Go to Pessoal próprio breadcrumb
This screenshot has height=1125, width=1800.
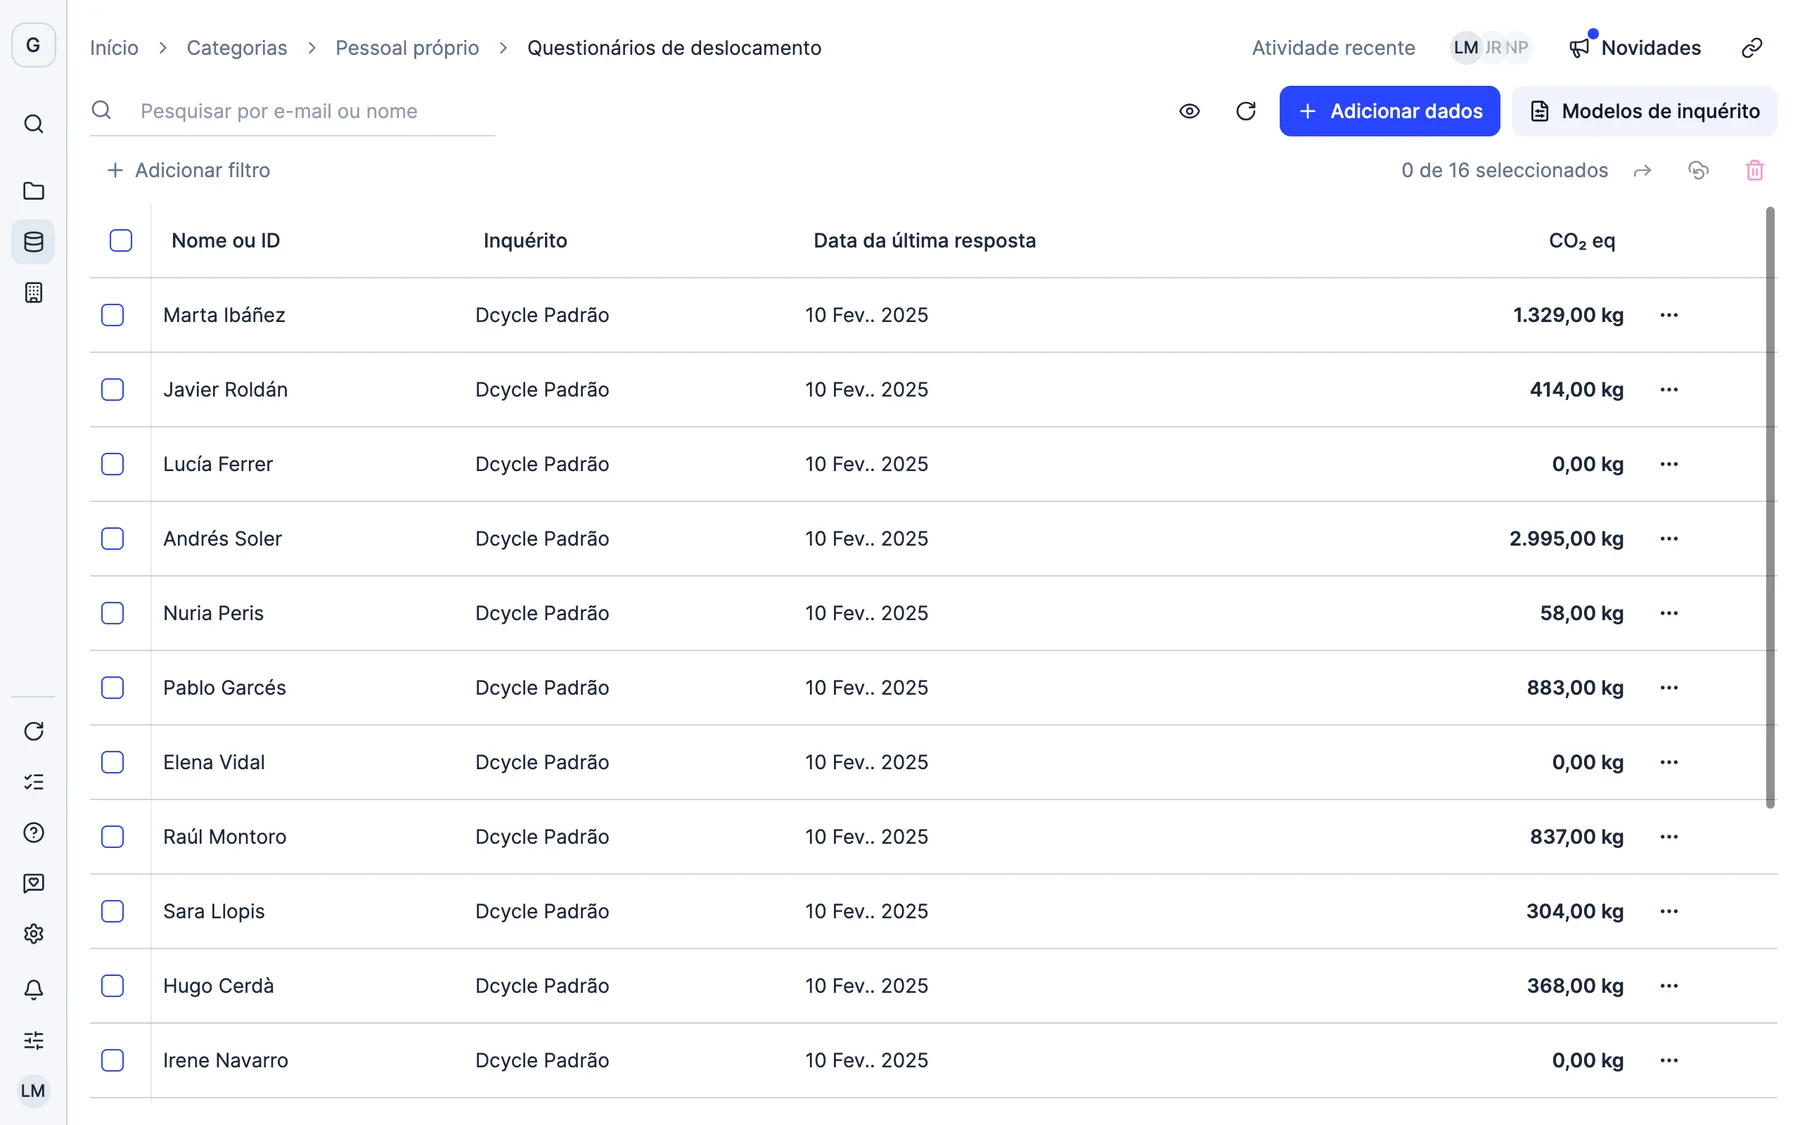coord(407,48)
